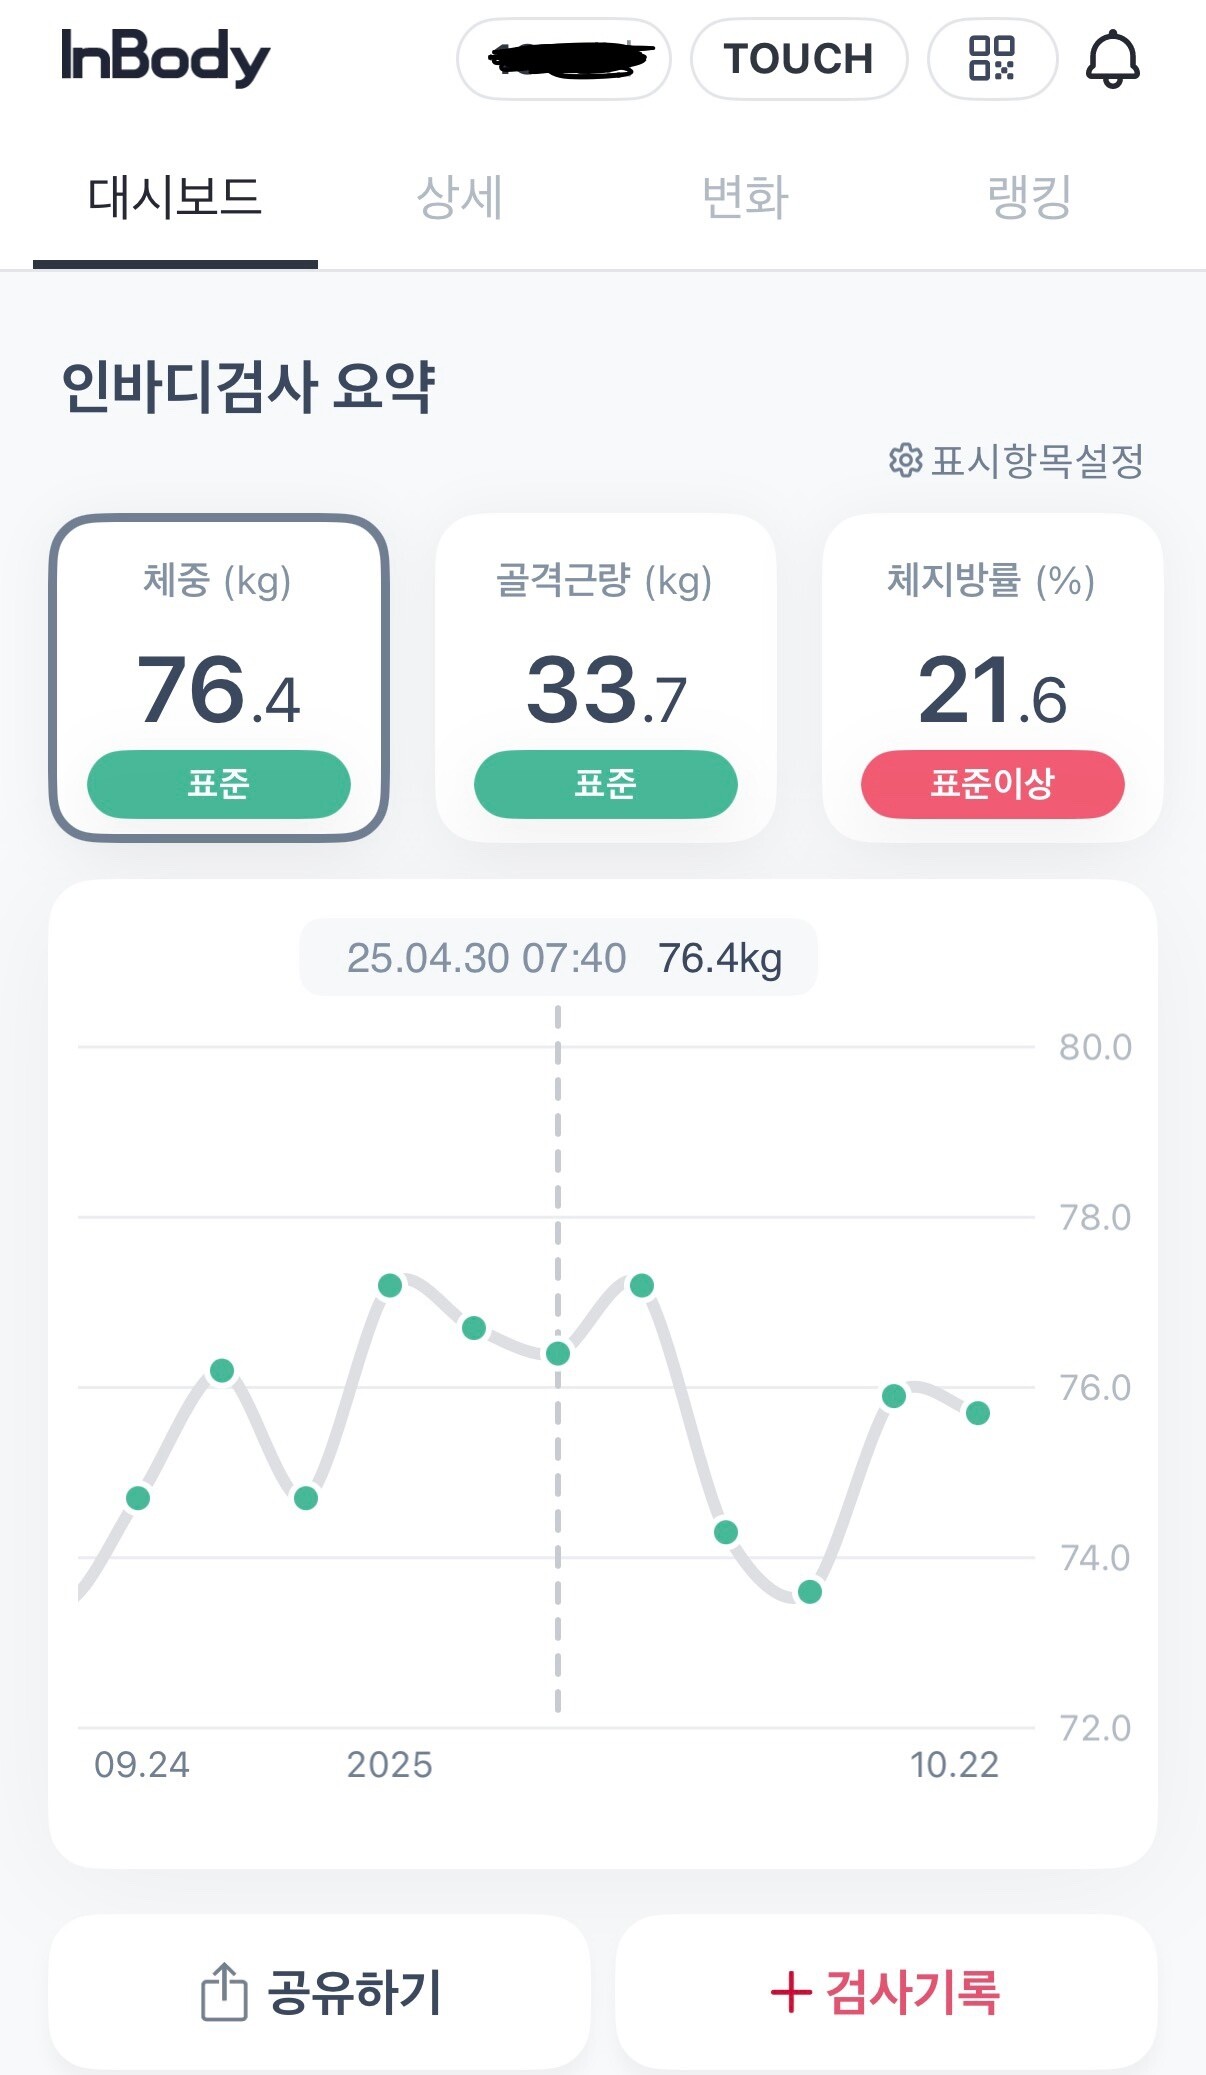Tap the InBody logo

tap(165, 57)
